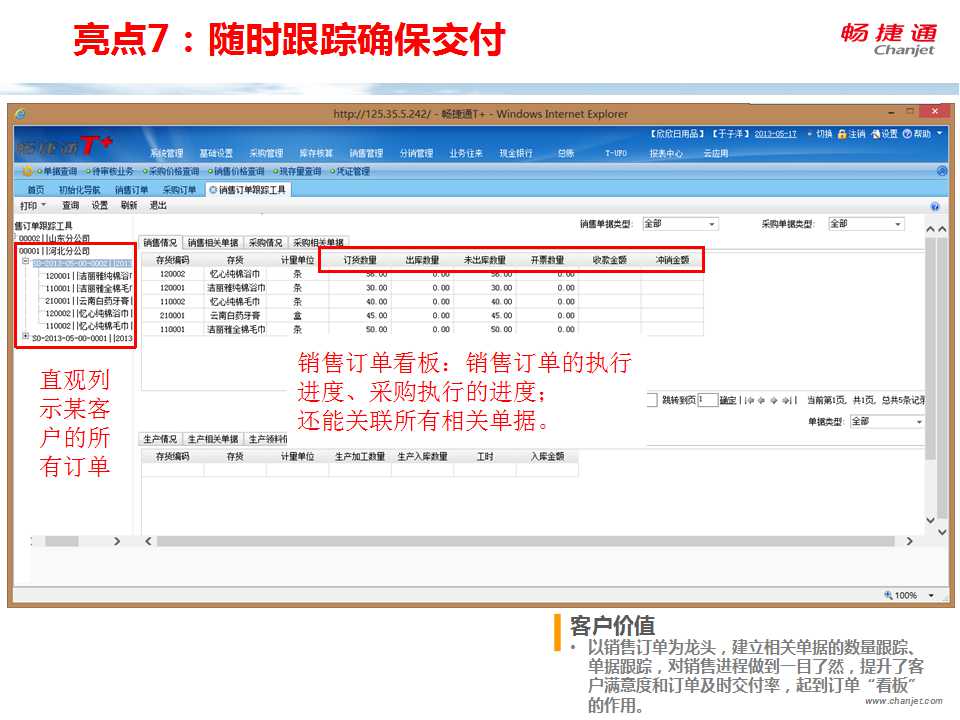The image size is (960, 720).
Task: Open the 打印 dropdown menu
Action: coord(33,205)
